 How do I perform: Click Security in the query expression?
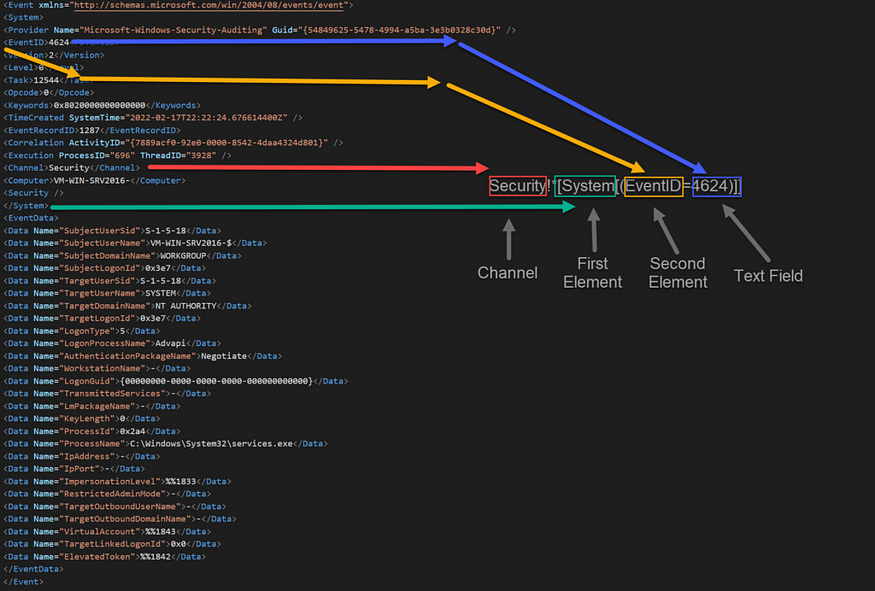[x=518, y=186]
